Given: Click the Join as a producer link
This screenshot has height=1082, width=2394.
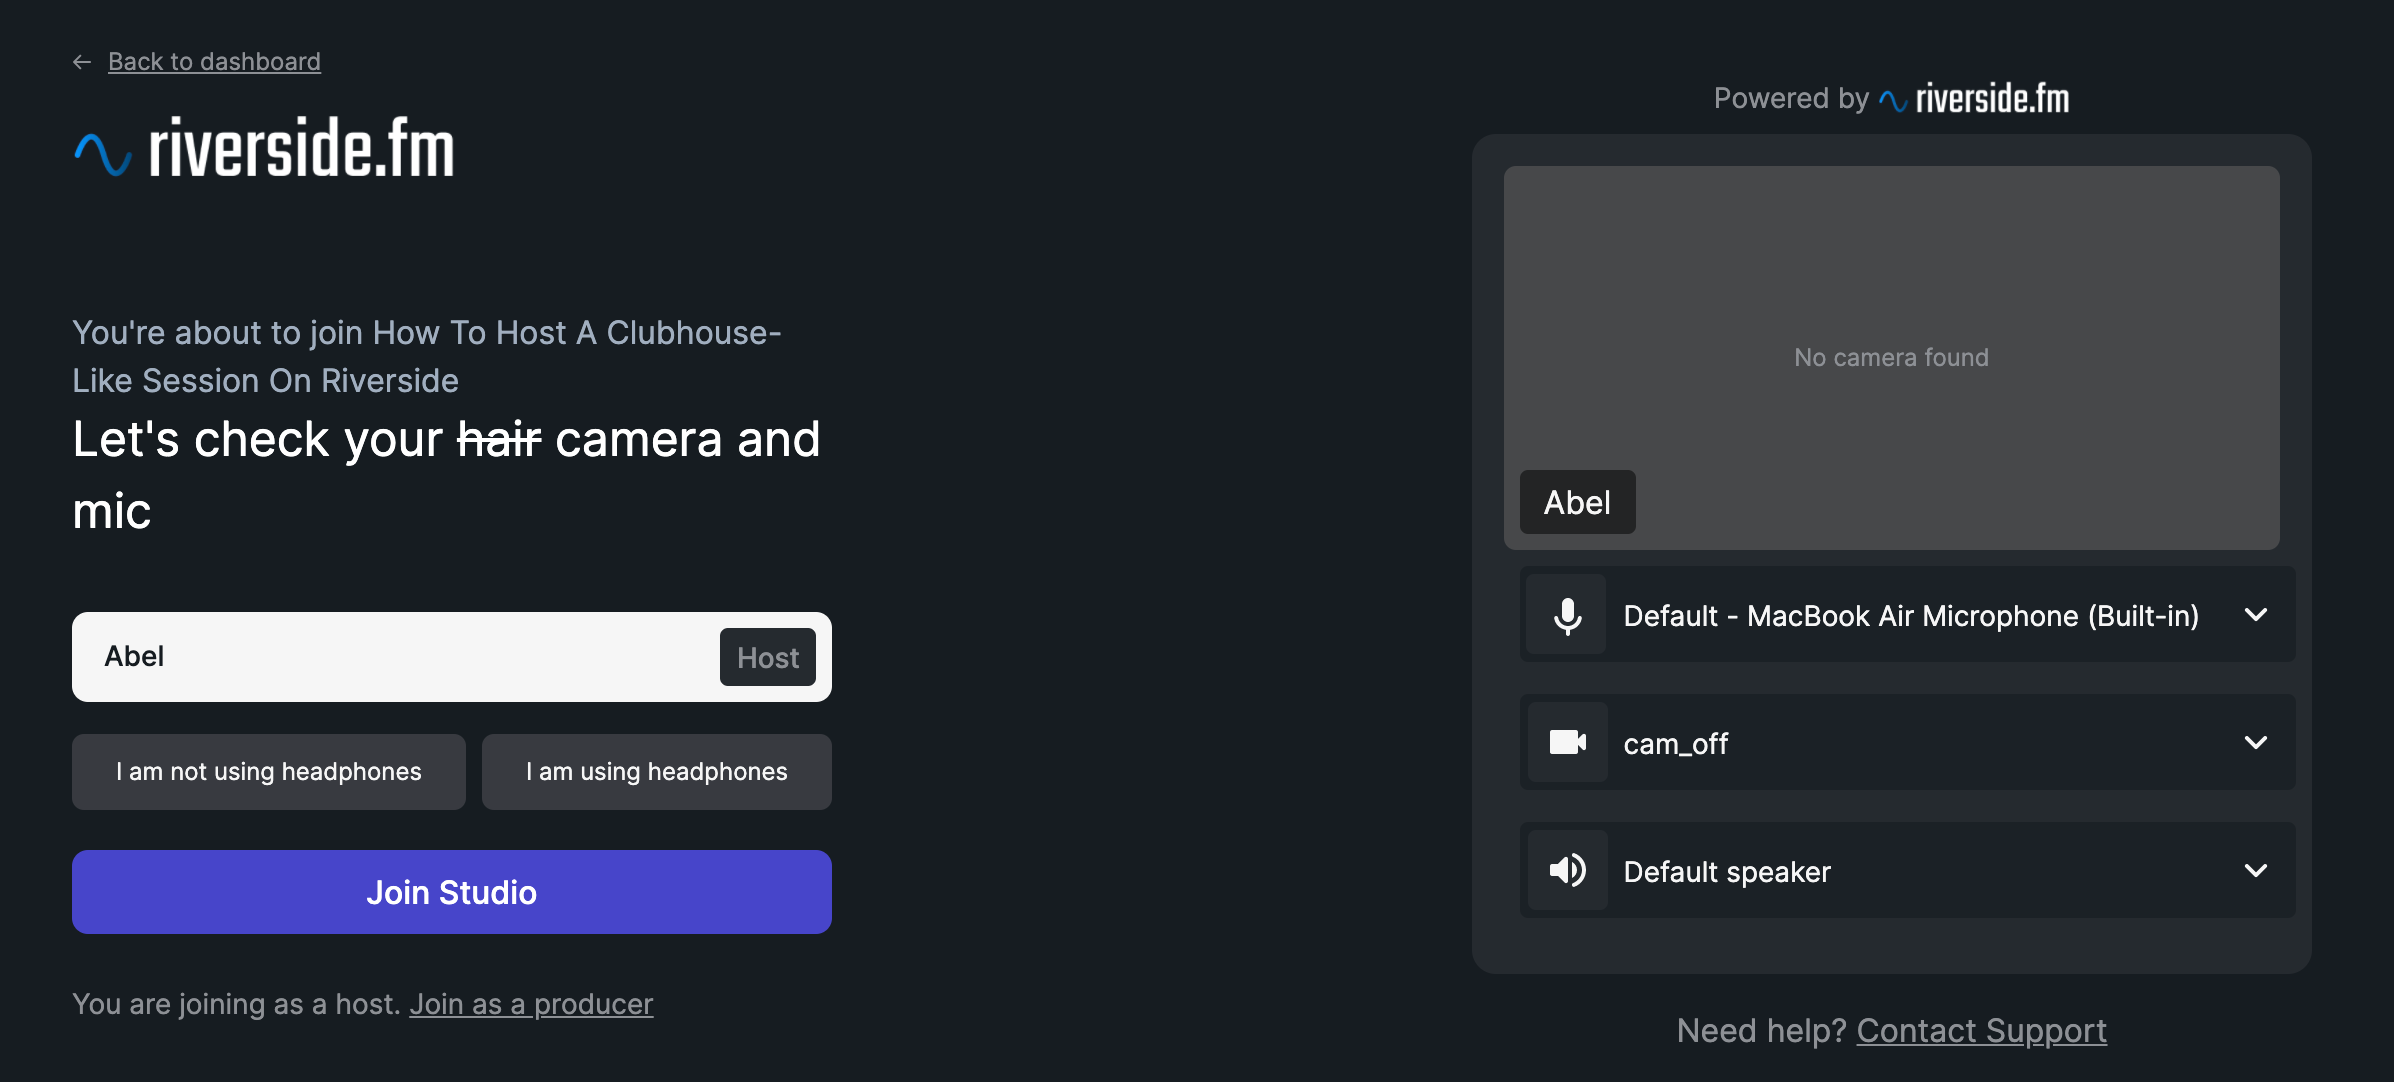Looking at the screenshot, I should pos(531,1004).
